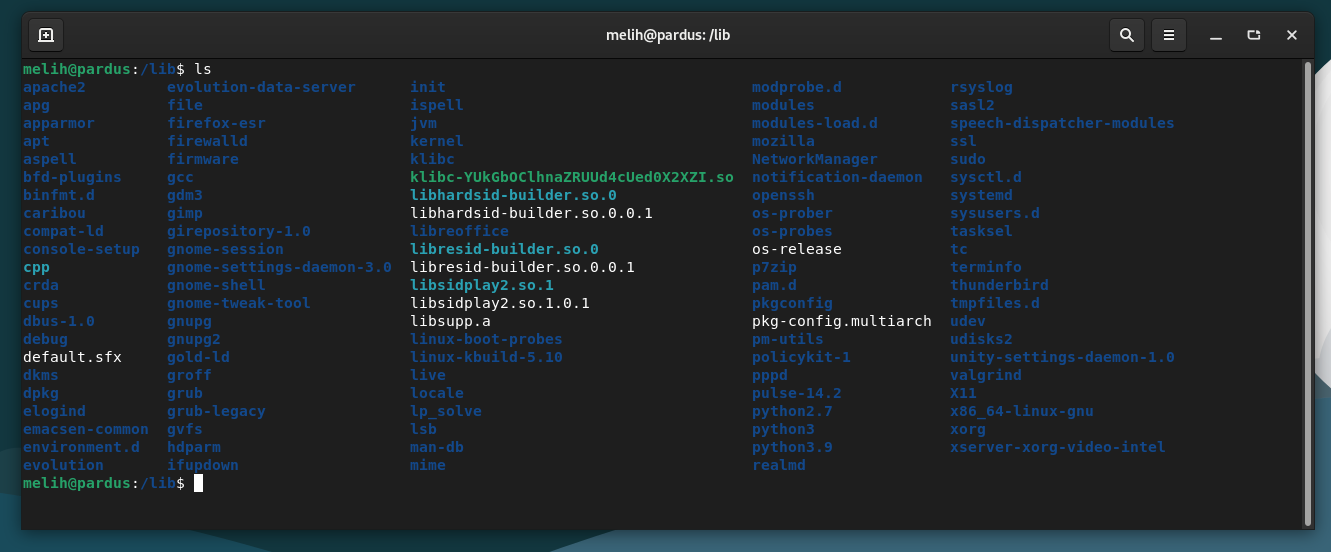
Task: Minimize the terminal window
Action: (1216, 35)
